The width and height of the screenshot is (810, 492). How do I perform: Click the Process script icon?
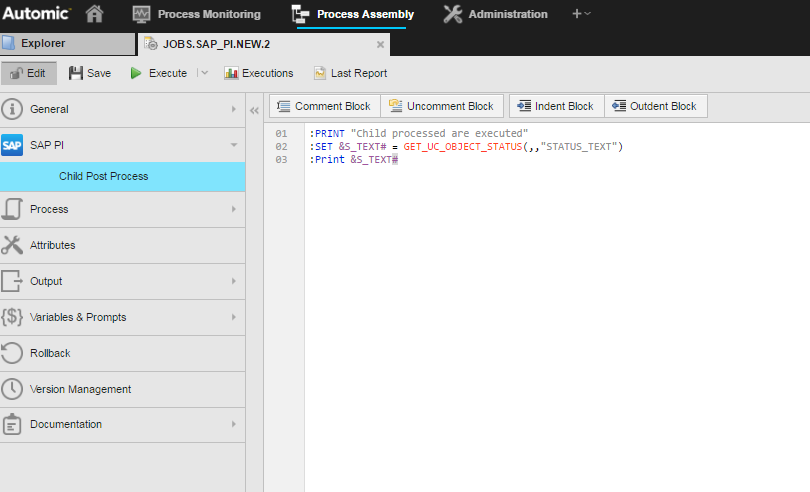pos(12,209)
